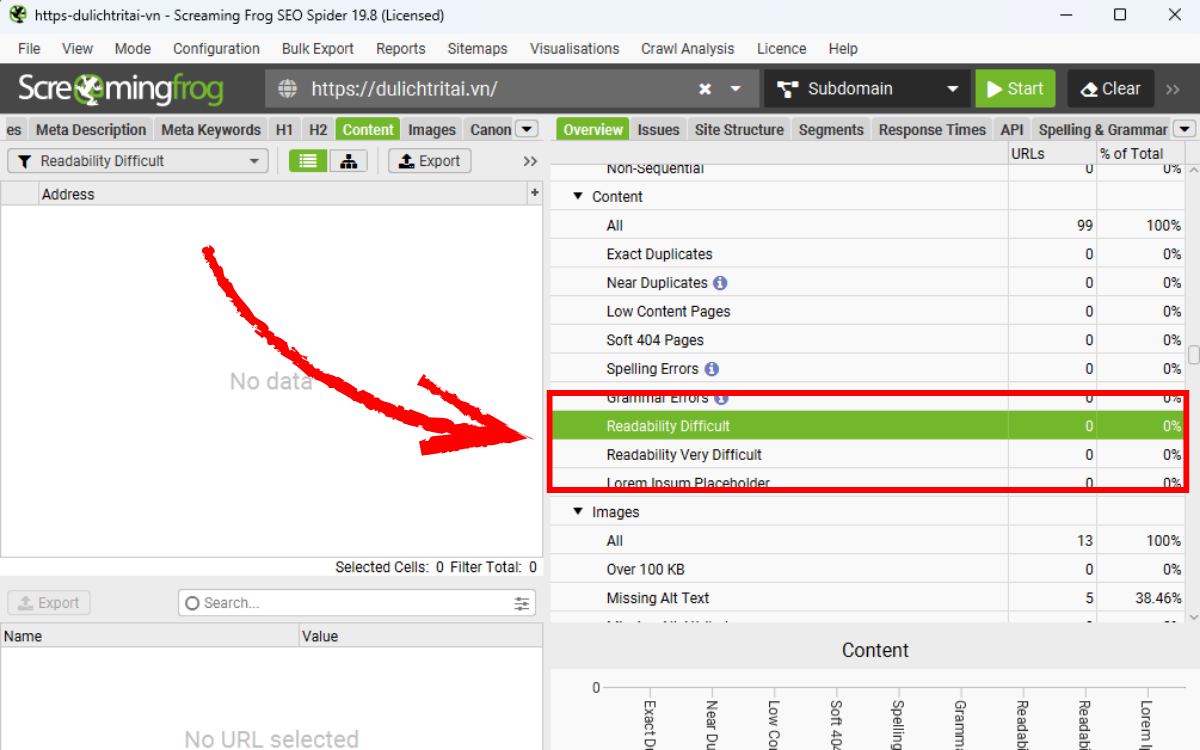Collapse the Images section in overview
The image size is (1200, 750).
(578, 512)
